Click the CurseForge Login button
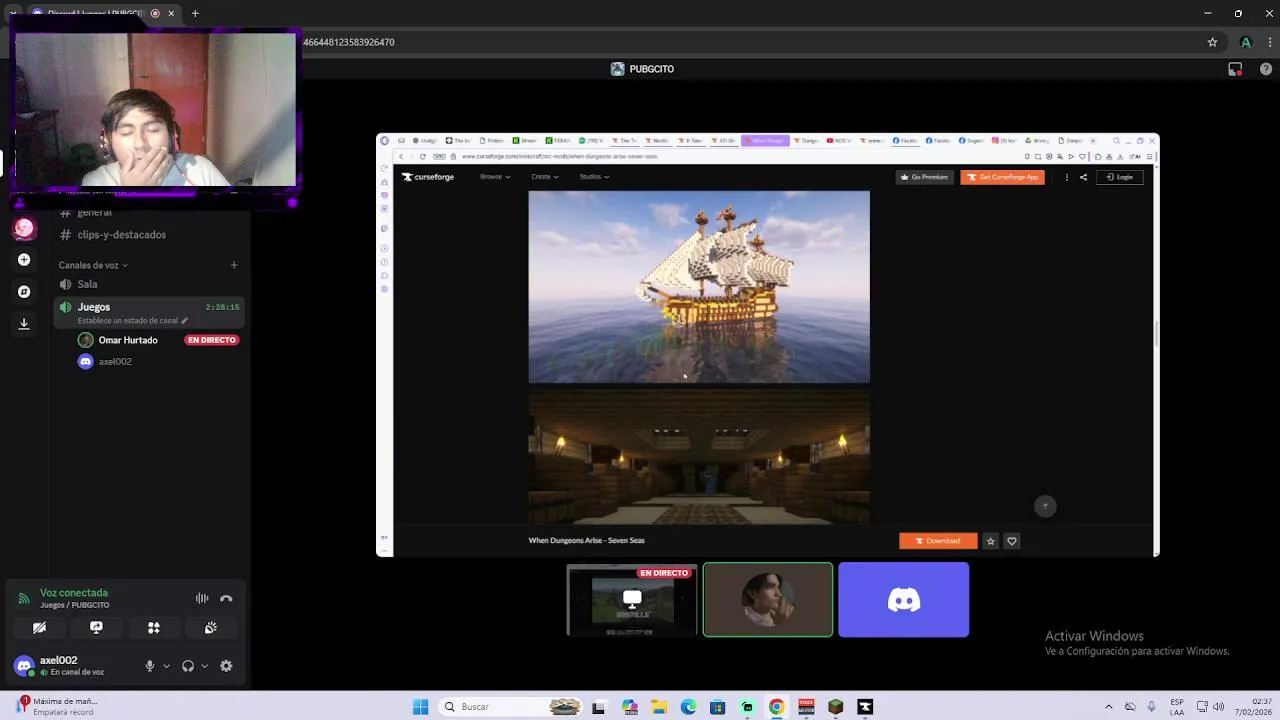Screen dimensions: 1280x720 (1120, 177)
